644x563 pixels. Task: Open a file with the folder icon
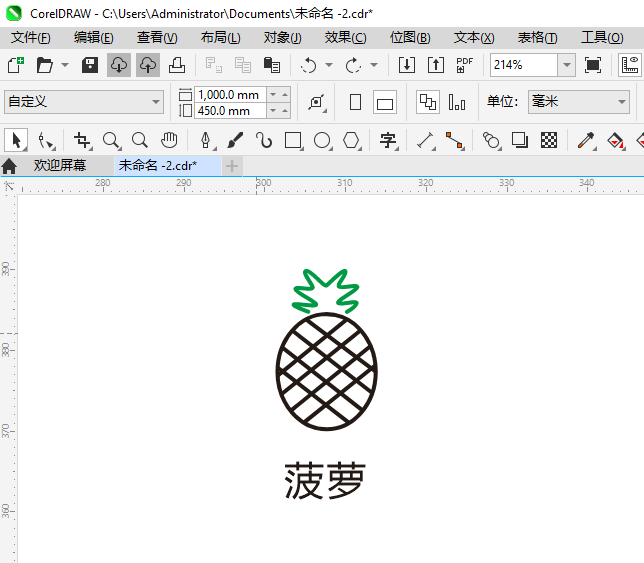pos(44,65)
